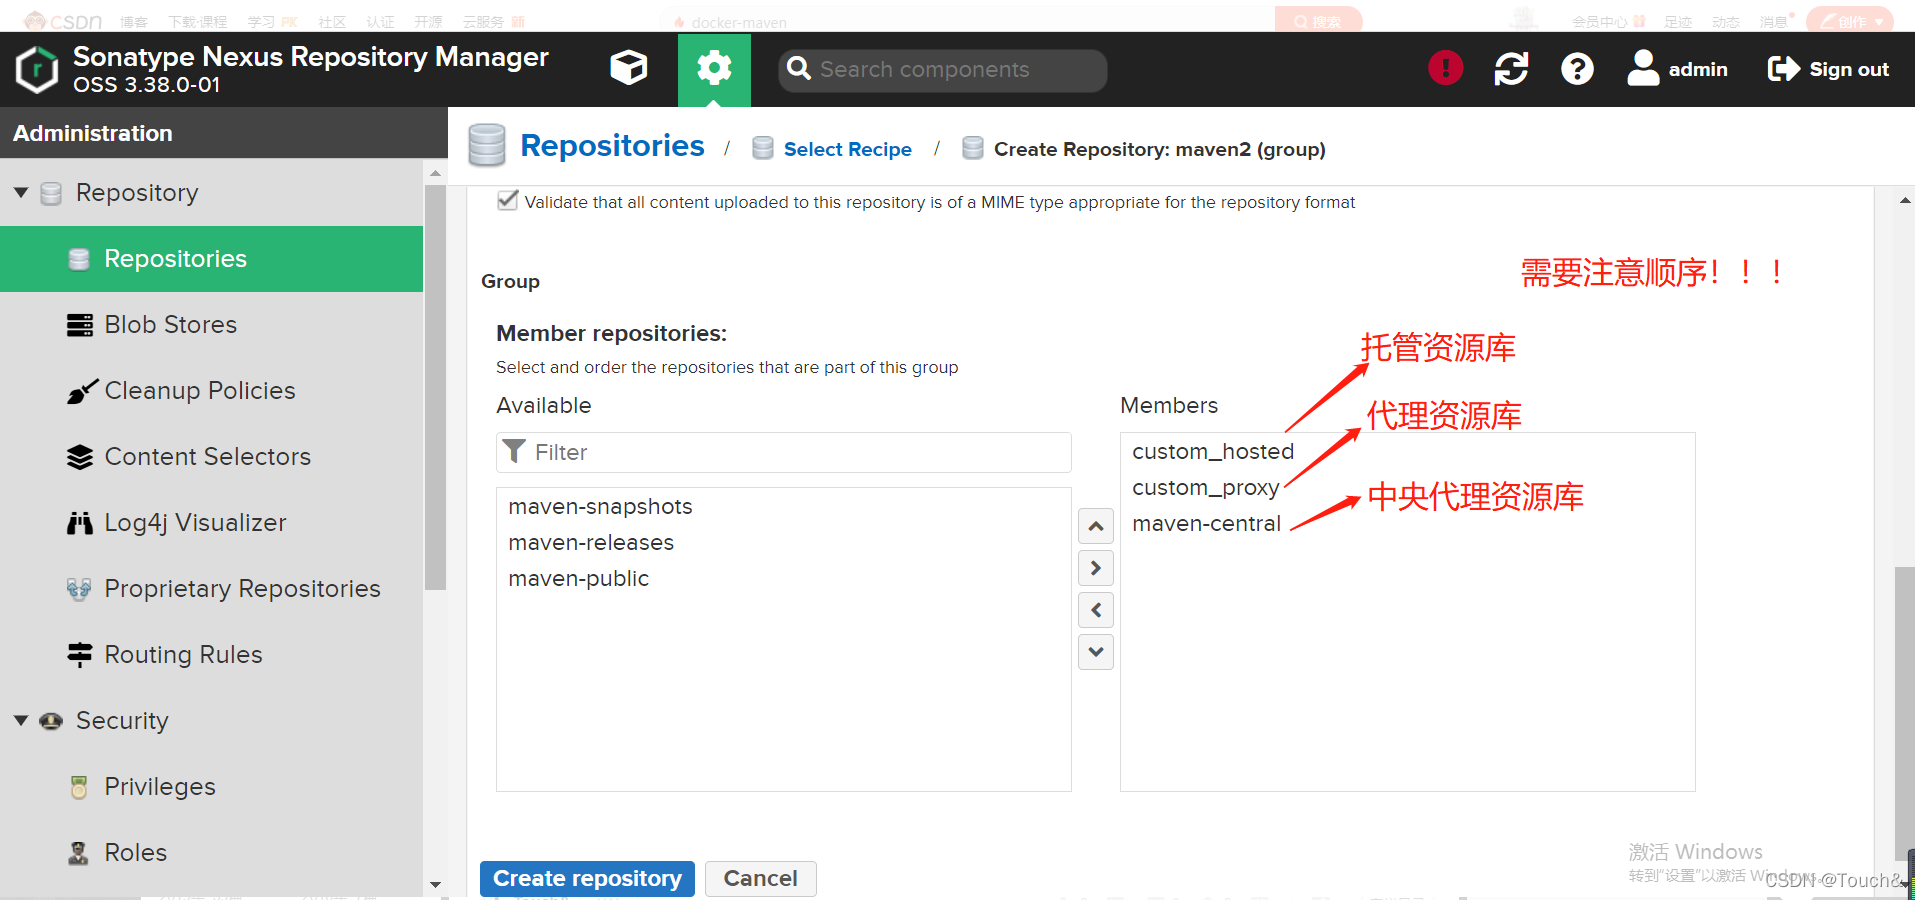Click the Refresh arrows icon
1915x900 pixels.
(1511, 68)
